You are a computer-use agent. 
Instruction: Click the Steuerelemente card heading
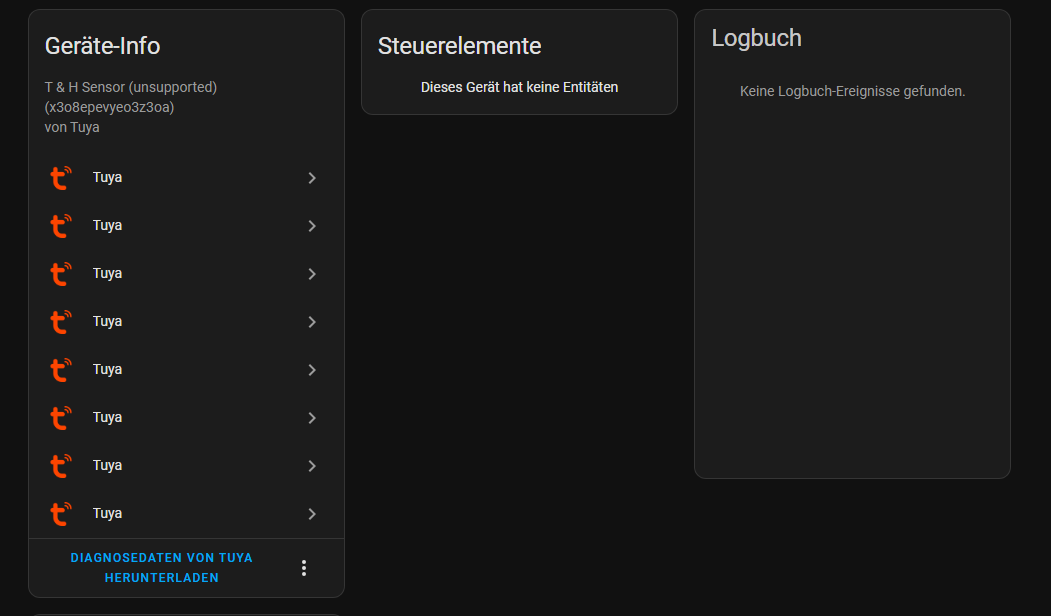[x=459, y=46]
